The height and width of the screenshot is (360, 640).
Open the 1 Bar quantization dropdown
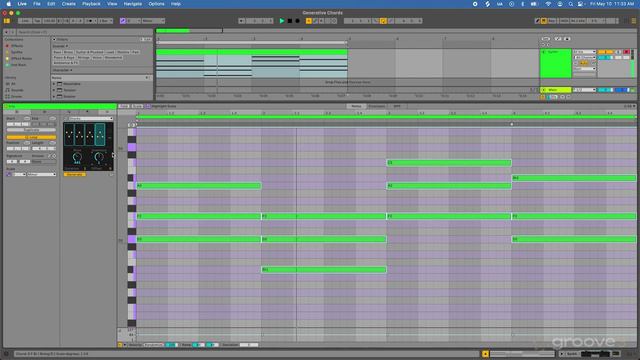coord(105,21)
